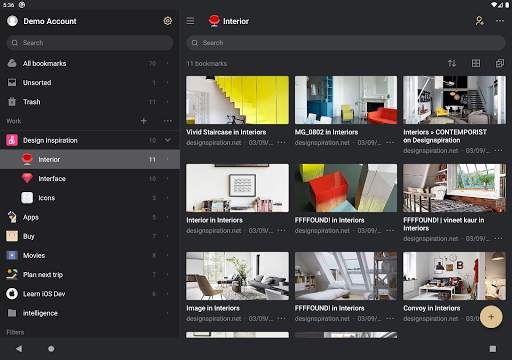Click the Convoy in Interiors title

[432, 308]
